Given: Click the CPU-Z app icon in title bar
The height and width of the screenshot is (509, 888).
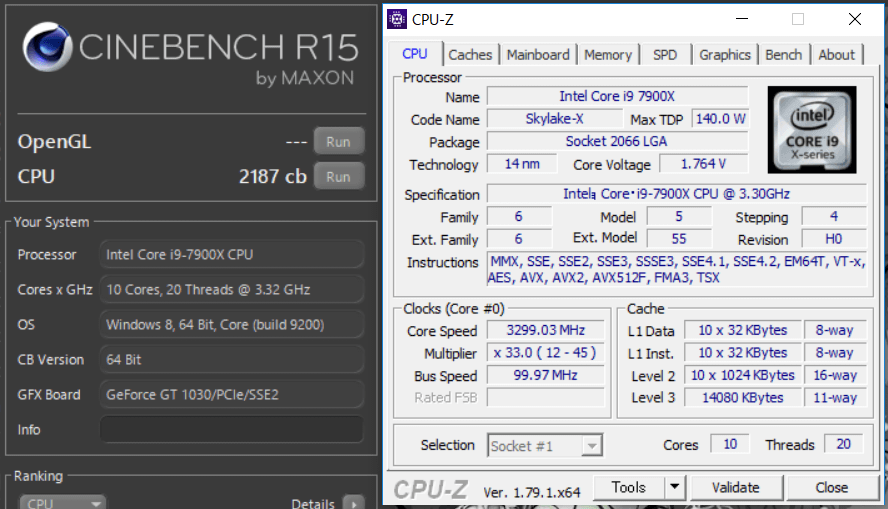Looking at the screenshot, I should click(396, 19).
